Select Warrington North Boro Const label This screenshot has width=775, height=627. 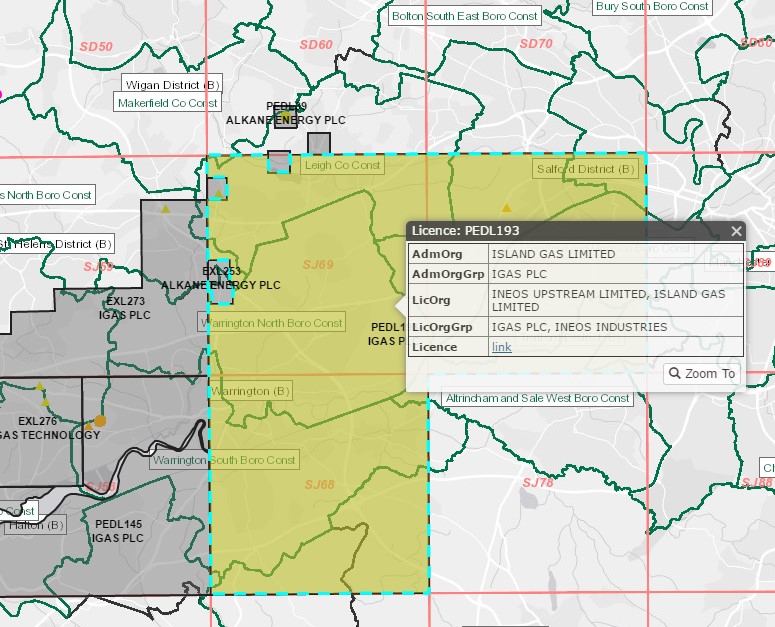(272, 323)
